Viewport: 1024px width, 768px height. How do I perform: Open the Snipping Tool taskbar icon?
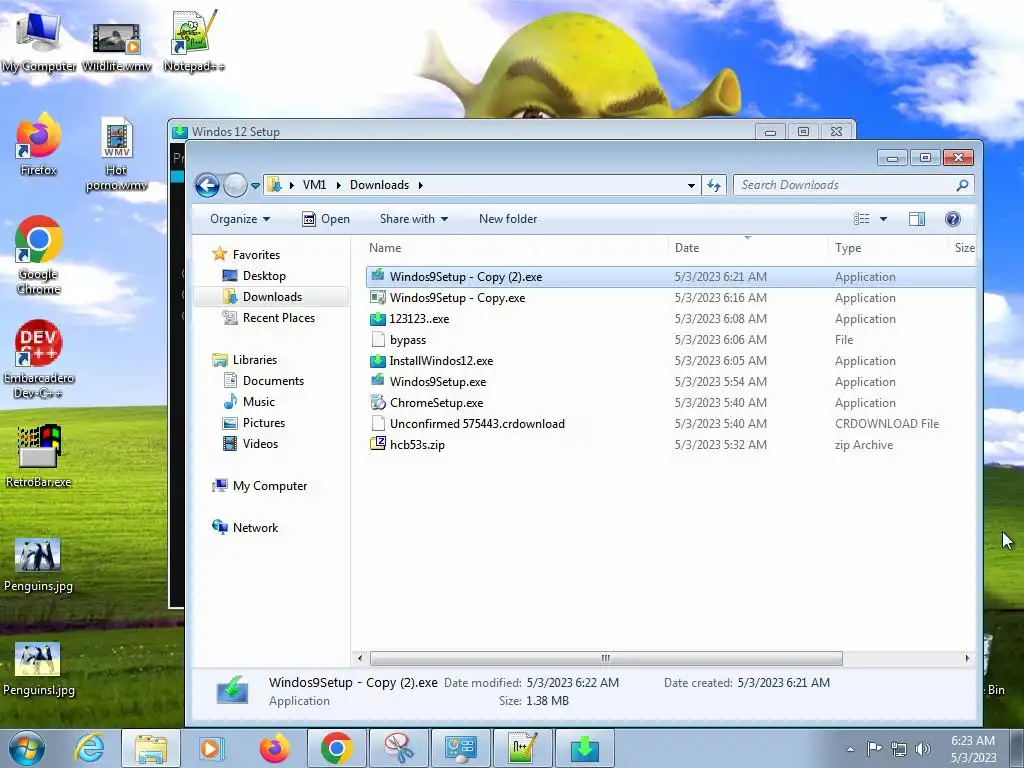(398, 748)
